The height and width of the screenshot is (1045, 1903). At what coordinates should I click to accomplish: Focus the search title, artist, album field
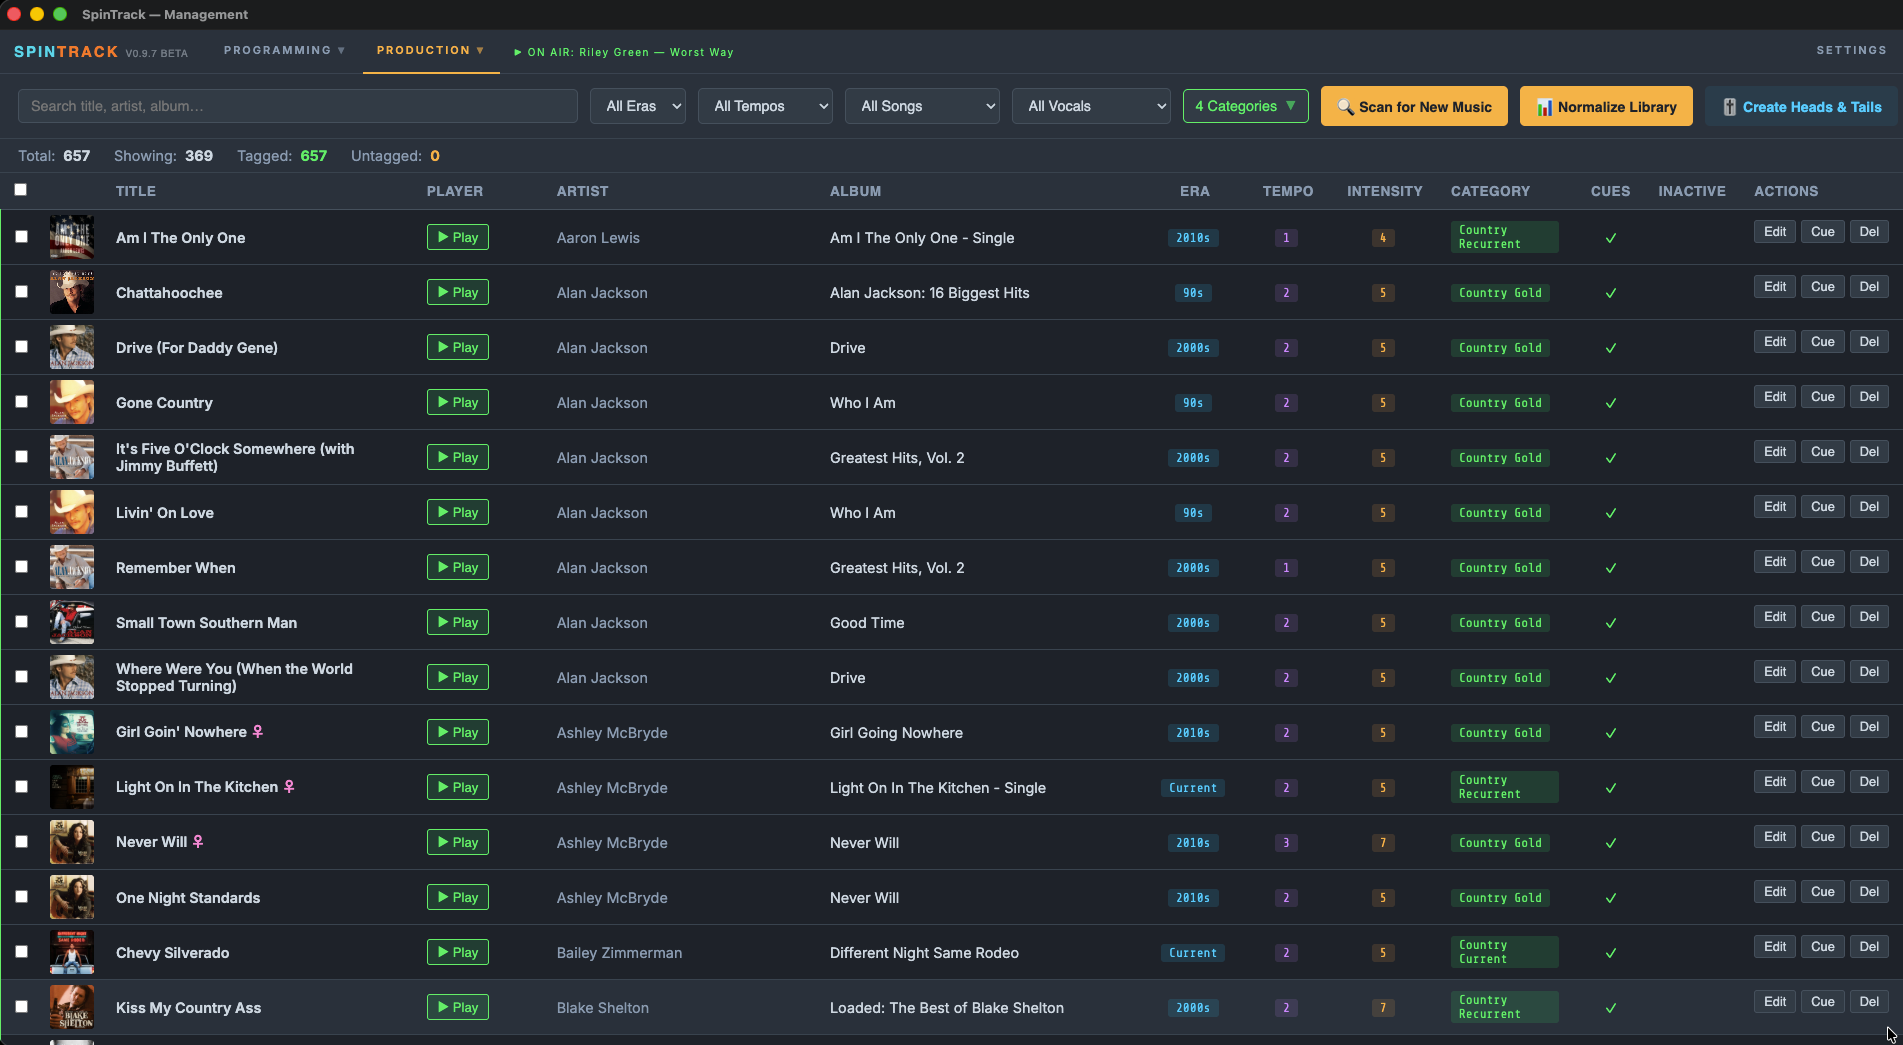pyautogui.click(x=298, y=106)
